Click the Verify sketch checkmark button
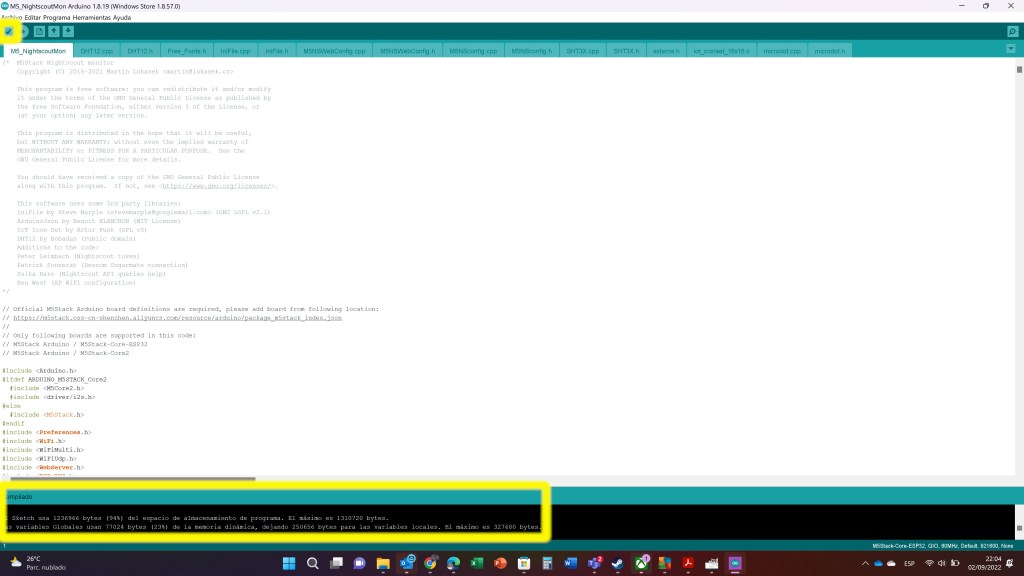Viewport: 1024px width, 576px height. point(9,31)
